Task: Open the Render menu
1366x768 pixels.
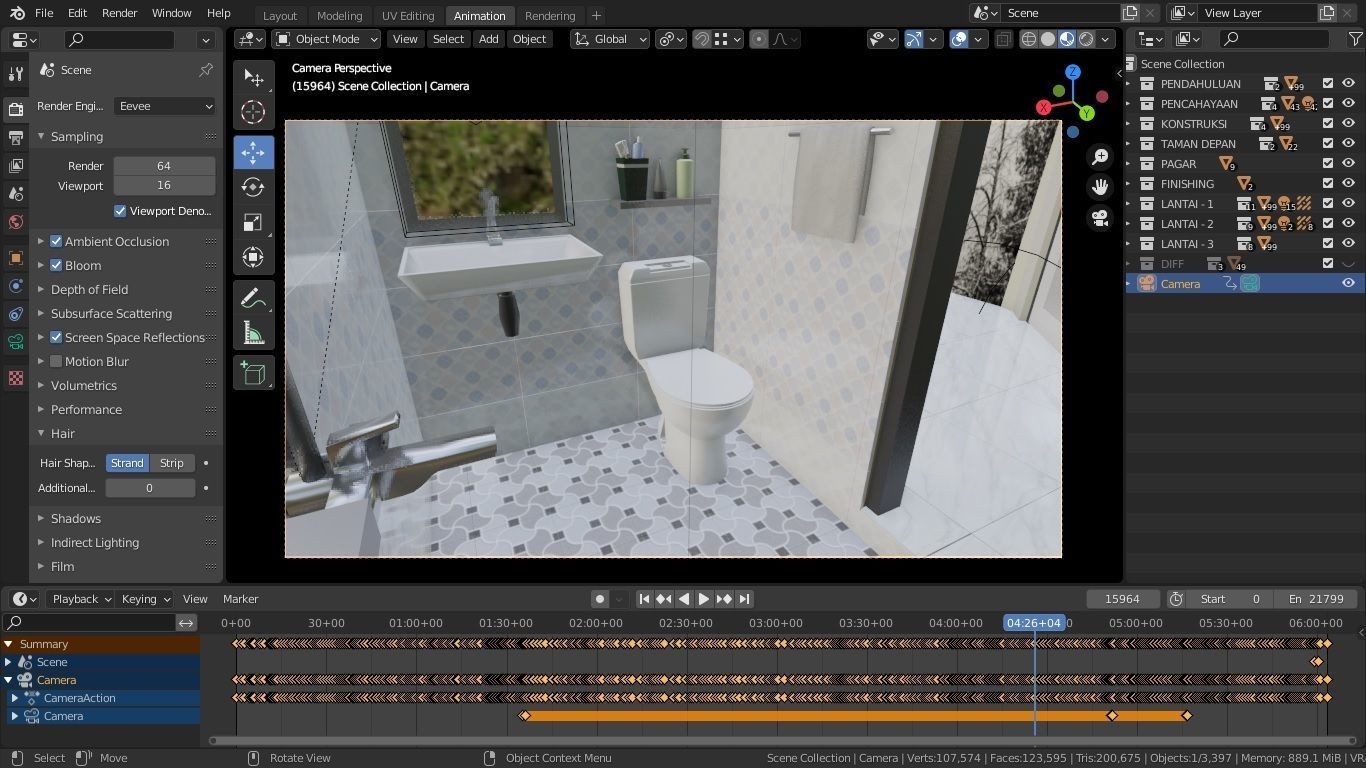Action: pyautogui.click(x=119, y=13)
